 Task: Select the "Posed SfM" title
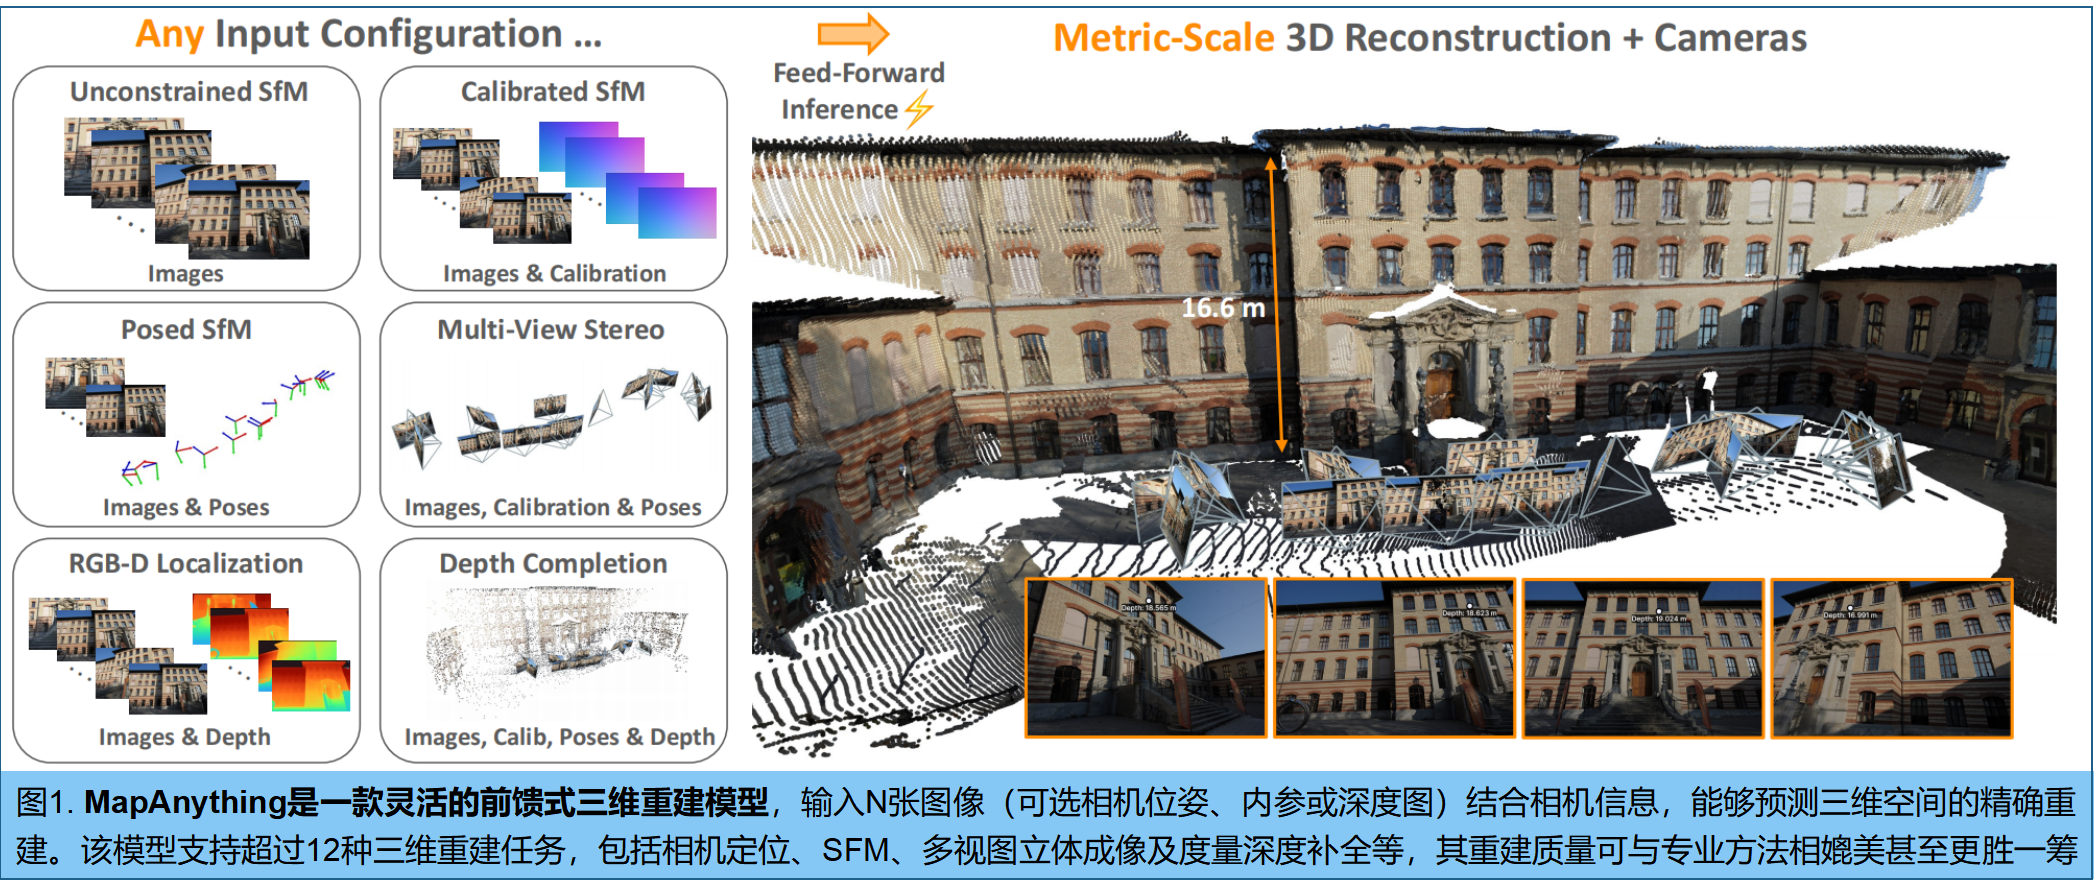[x=186, y=329]
